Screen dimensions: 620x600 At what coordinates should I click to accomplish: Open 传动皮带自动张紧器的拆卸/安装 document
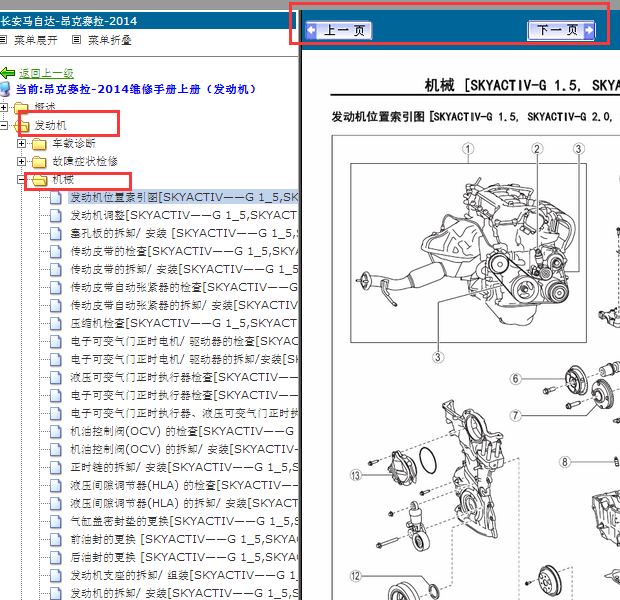184,305
